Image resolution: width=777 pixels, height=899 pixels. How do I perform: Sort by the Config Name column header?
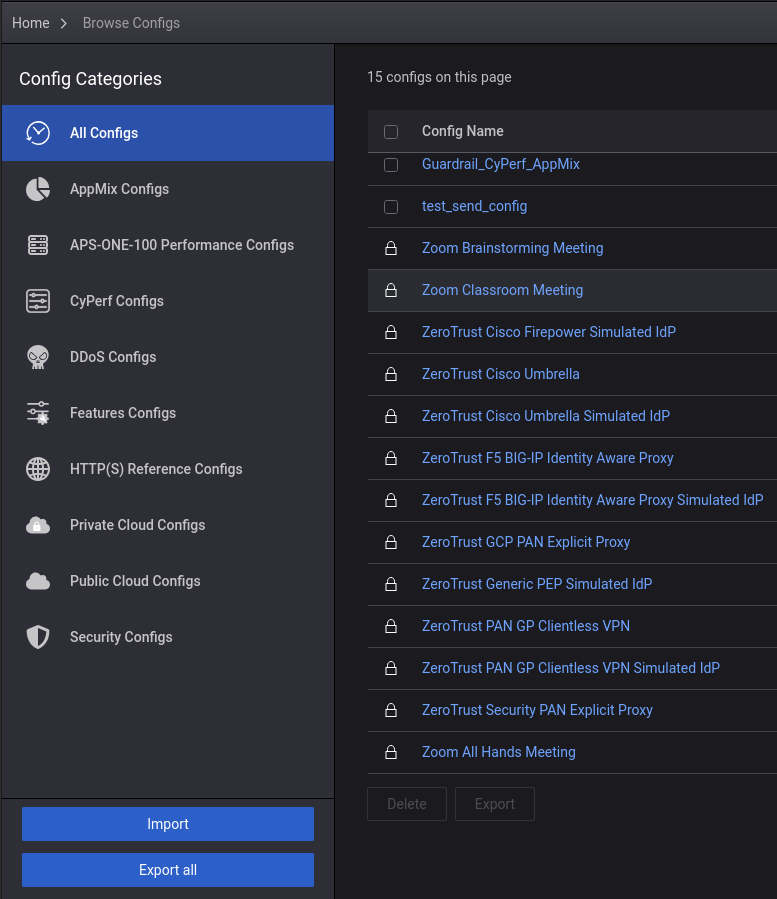click(462, 131)
